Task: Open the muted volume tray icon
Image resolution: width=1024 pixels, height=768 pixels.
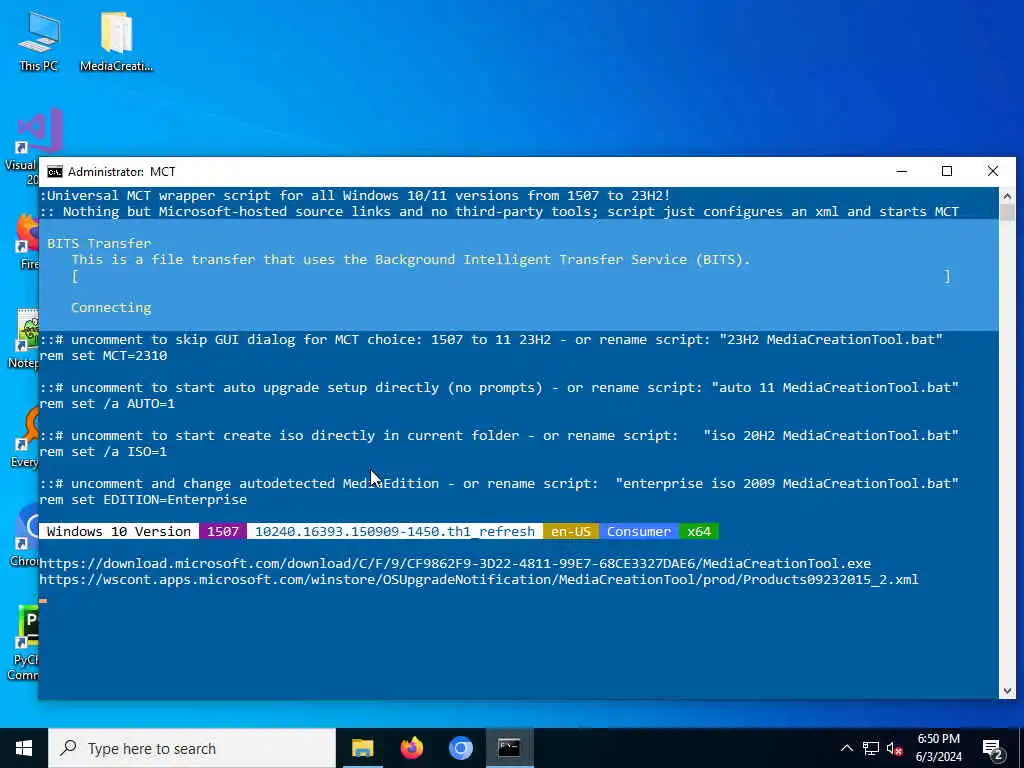Action: click(894, 748)
